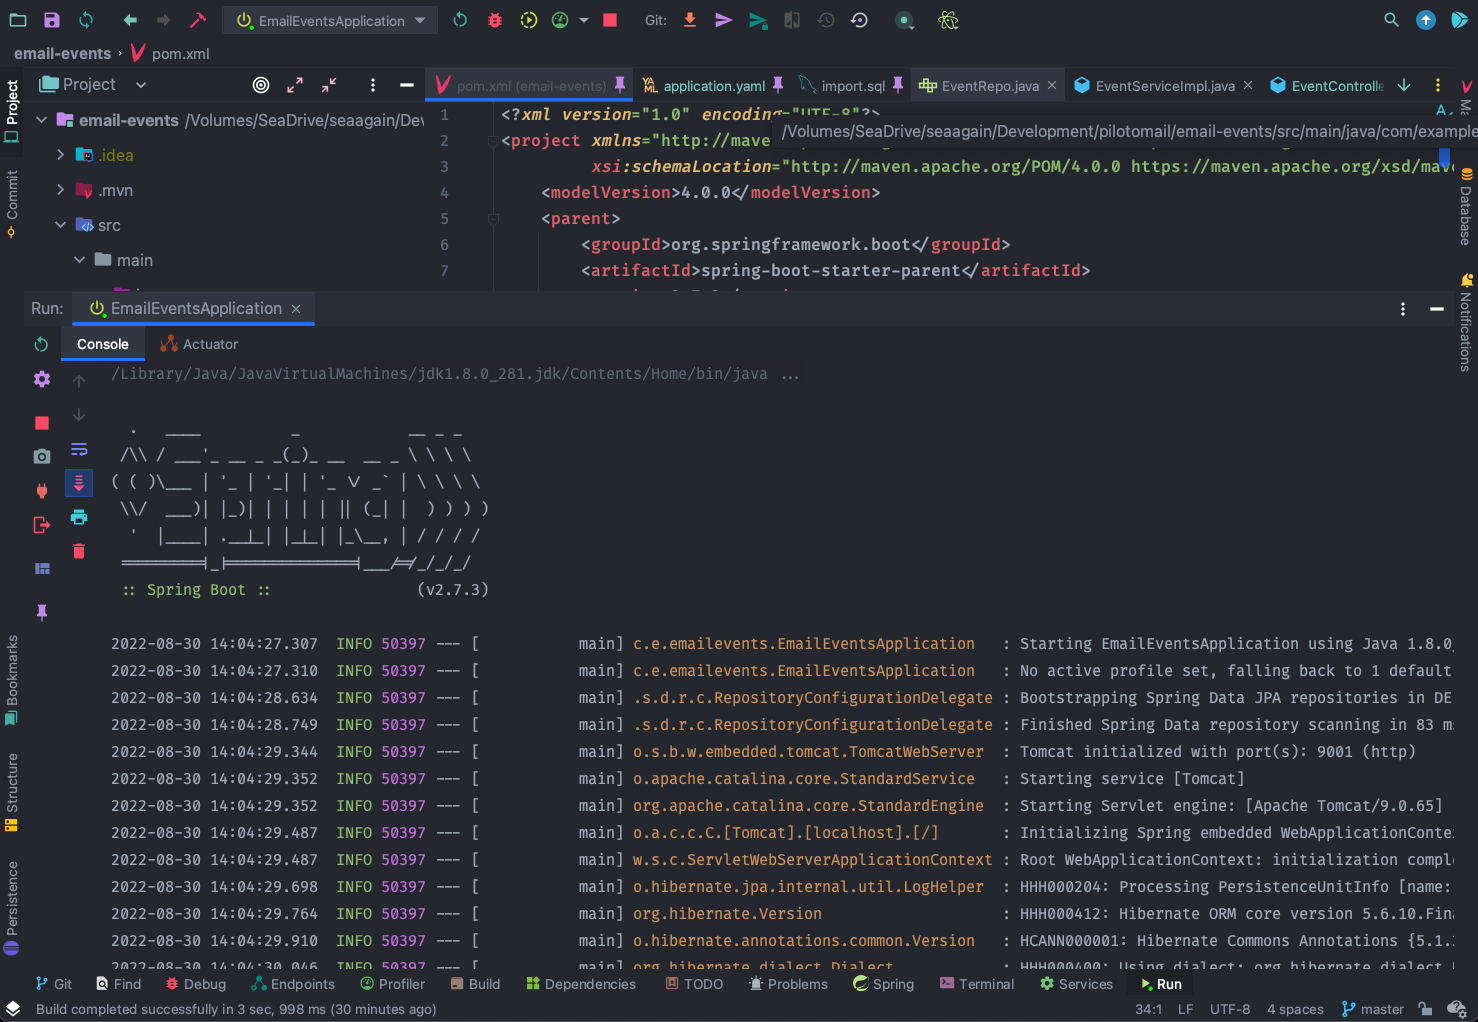Collapse the email-events project root
Viewport: 1478px width, 1022px height.
click(41, 120)
